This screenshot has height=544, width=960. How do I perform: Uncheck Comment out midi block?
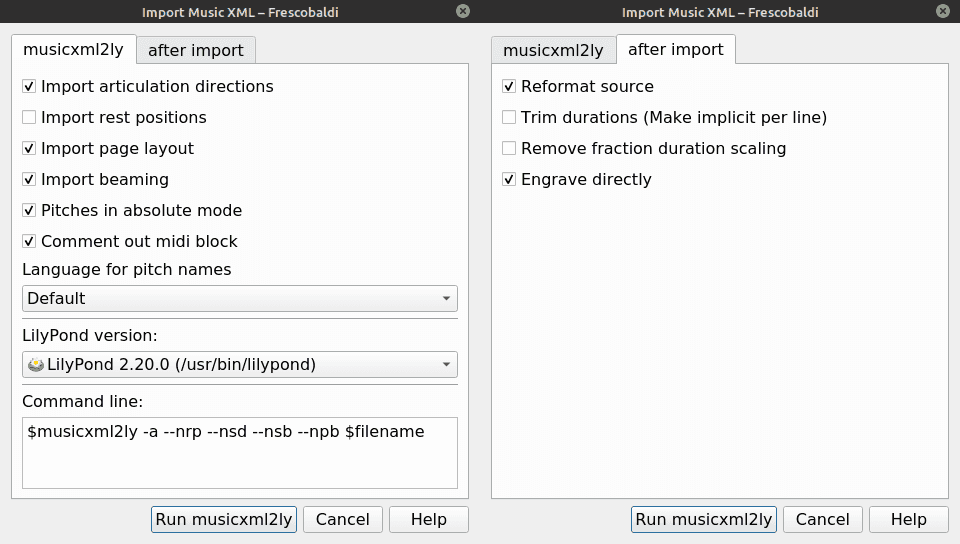point(29,242)
